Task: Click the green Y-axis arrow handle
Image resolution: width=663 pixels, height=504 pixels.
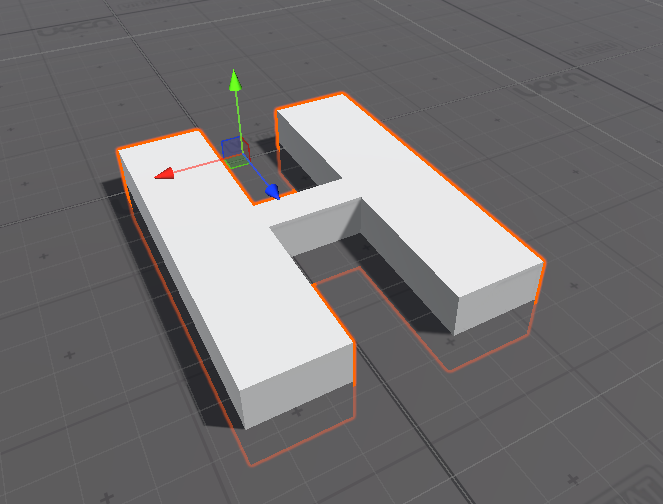Action: coord(234,81)
